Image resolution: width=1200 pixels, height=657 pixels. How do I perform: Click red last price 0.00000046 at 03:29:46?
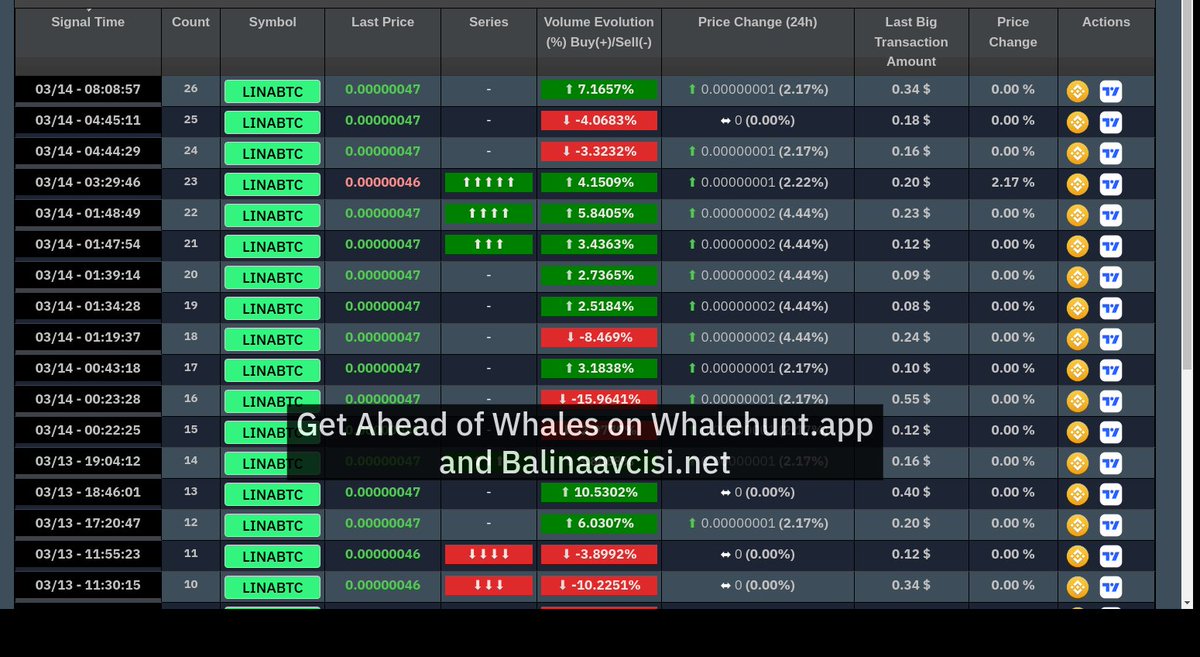[x=383, y=183]
